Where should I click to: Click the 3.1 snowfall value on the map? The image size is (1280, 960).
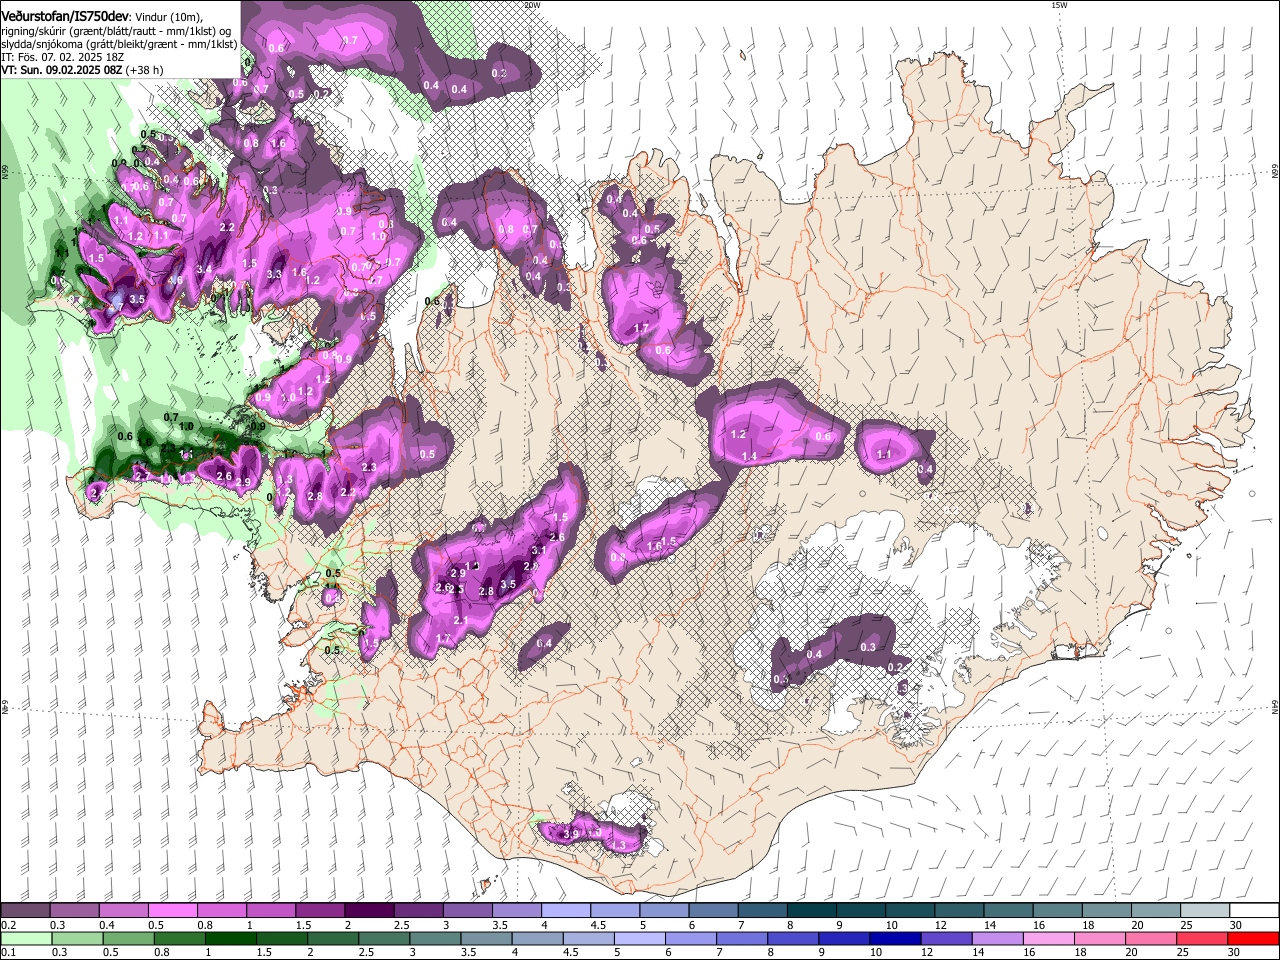538,551
